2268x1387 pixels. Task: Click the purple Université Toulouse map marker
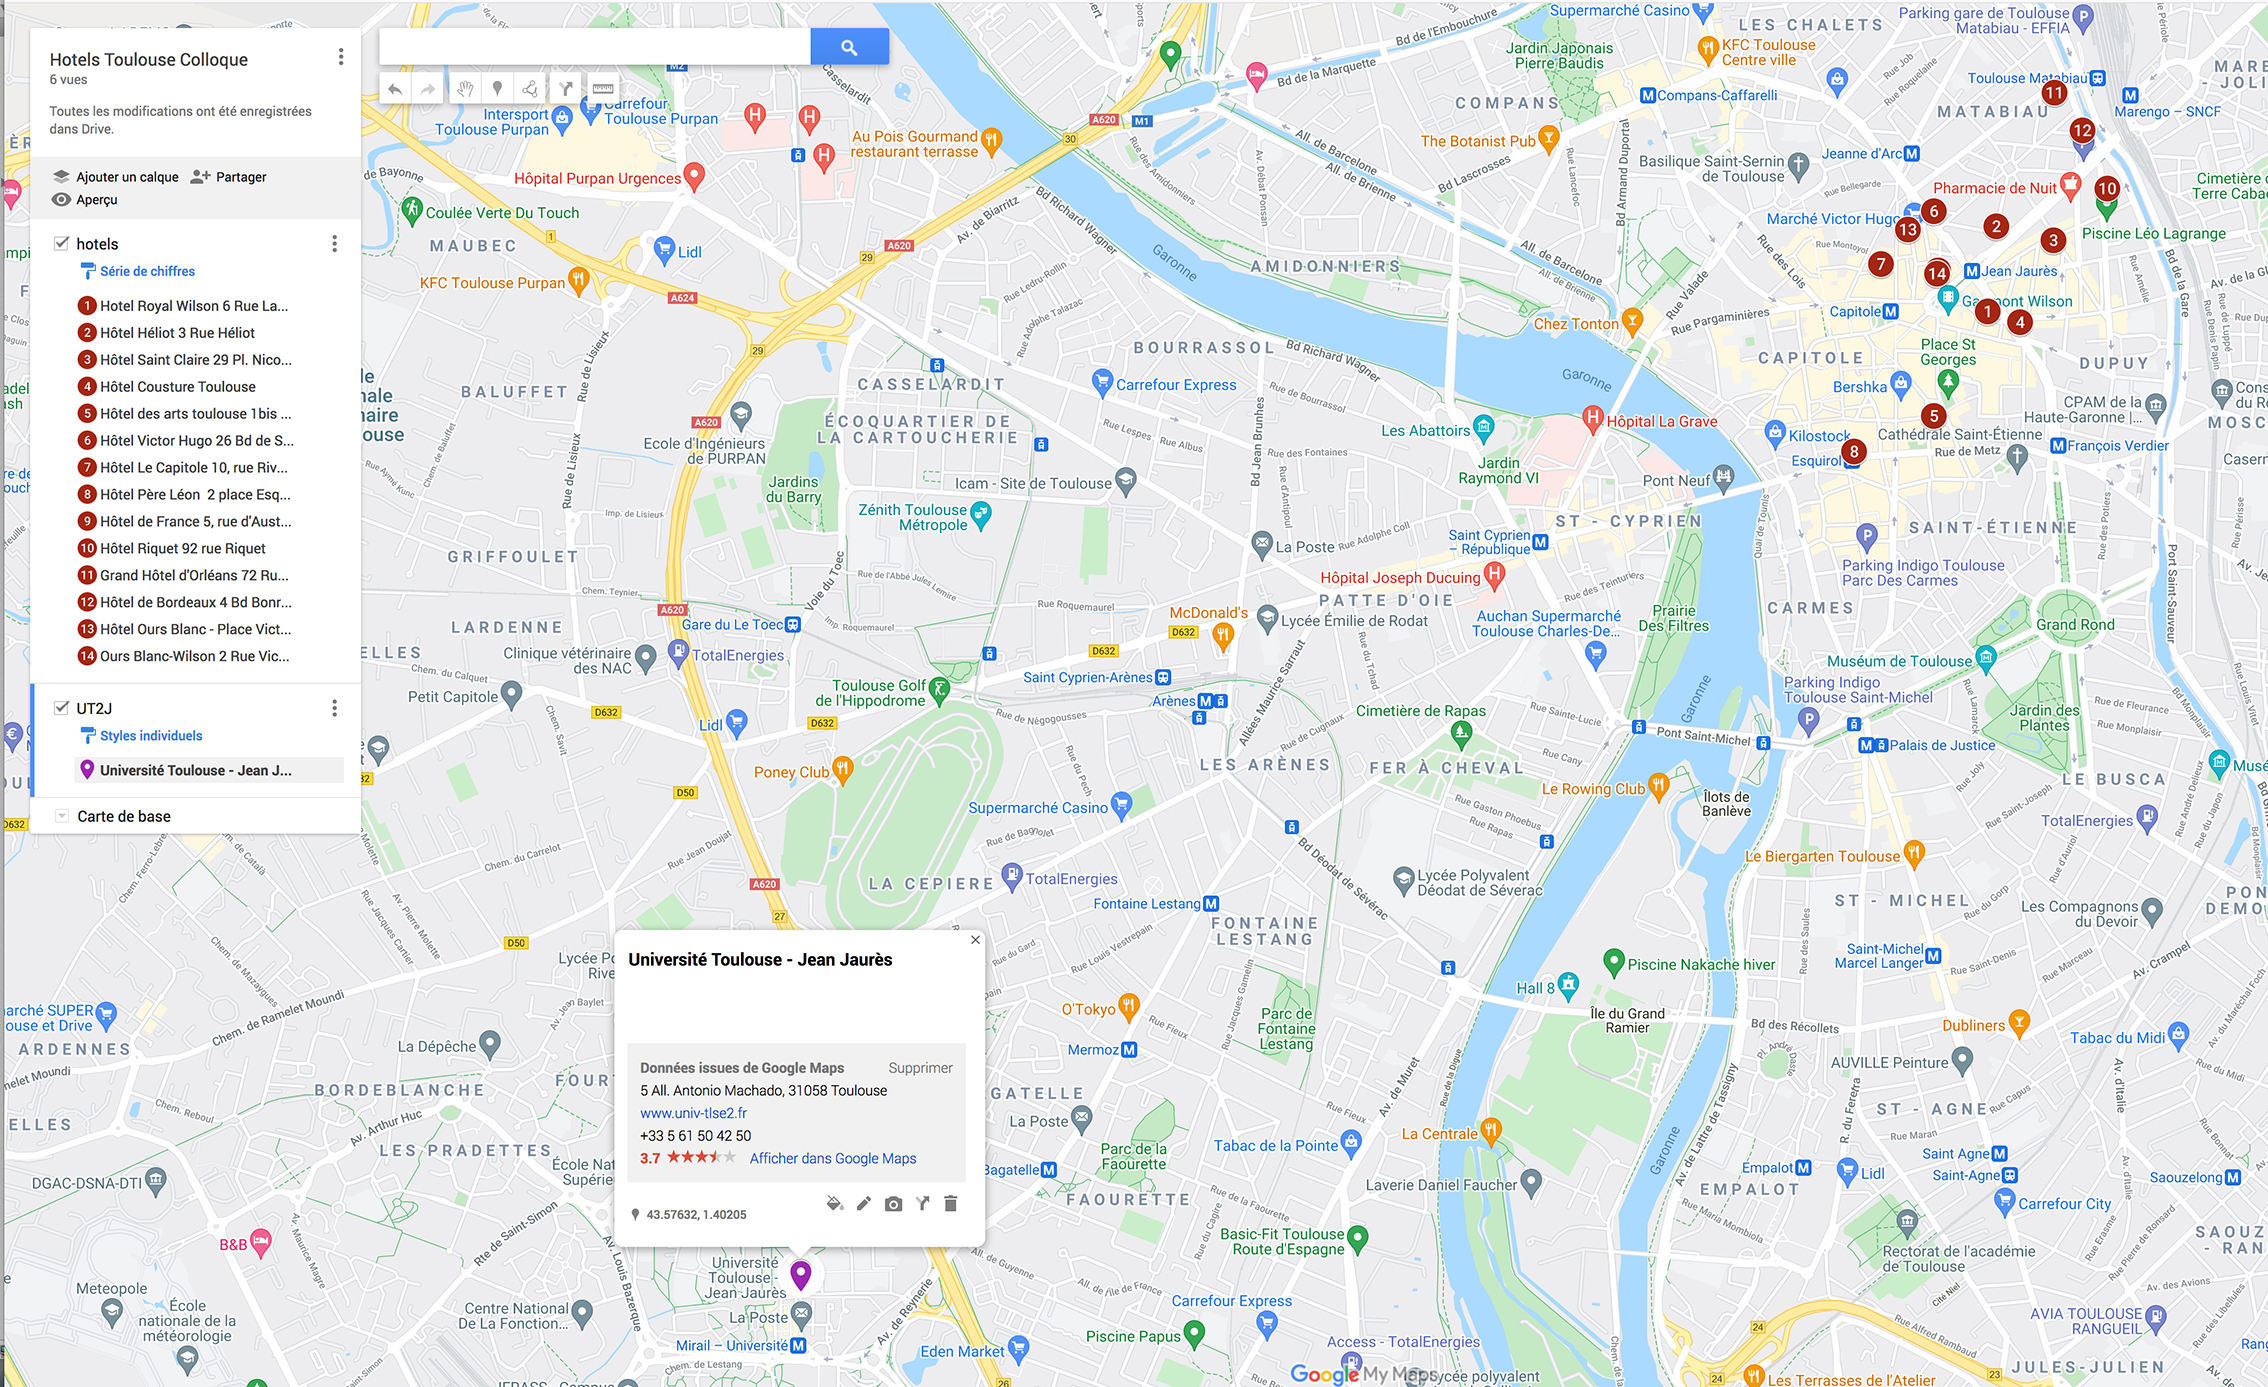[800, 1275]
